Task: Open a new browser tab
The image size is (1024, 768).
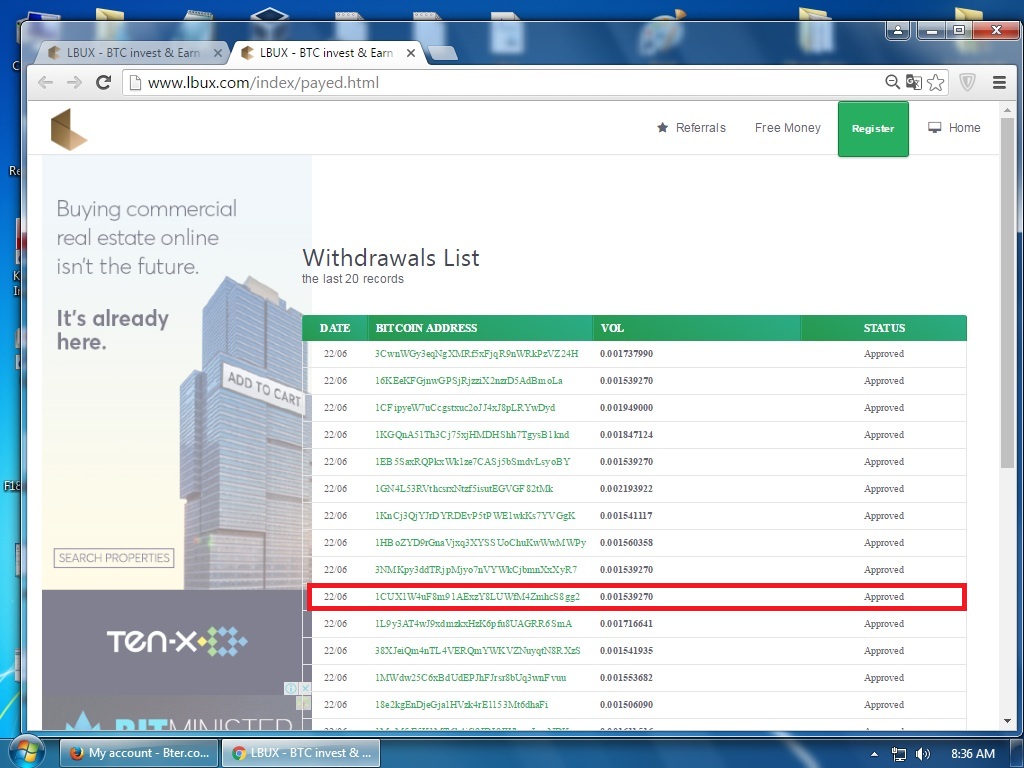Action: click(x=443, y=53)
